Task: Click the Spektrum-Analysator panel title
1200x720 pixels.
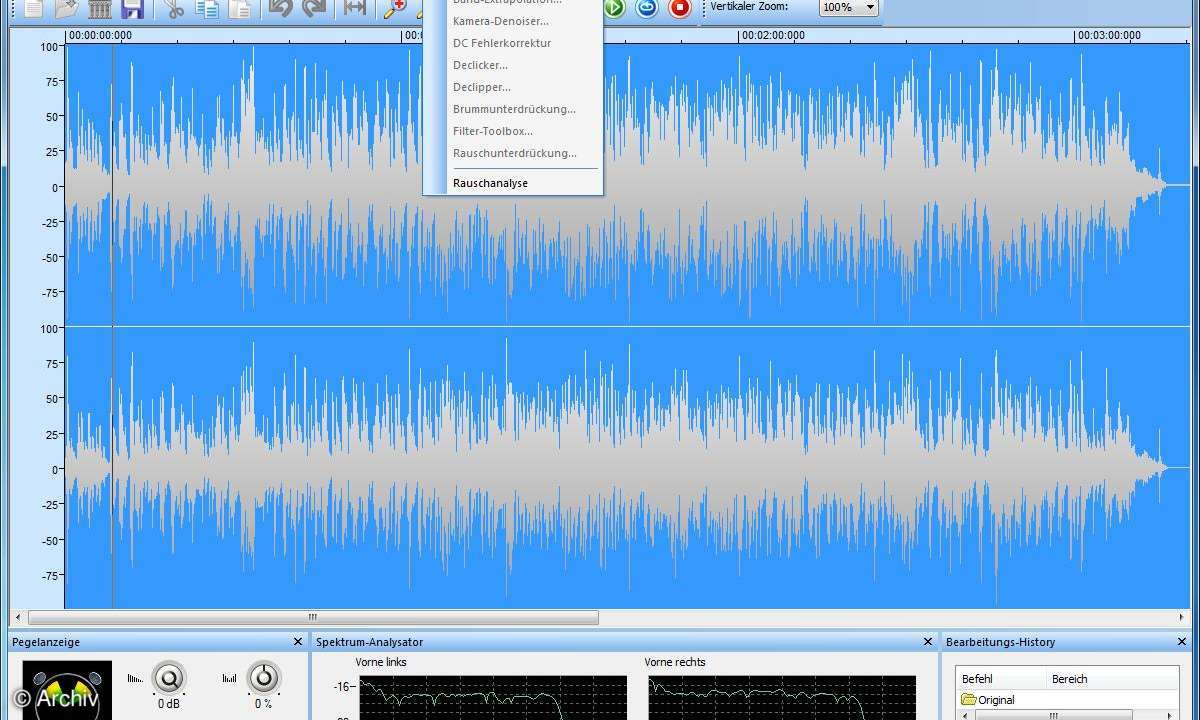Action: (x=369, y=642)
